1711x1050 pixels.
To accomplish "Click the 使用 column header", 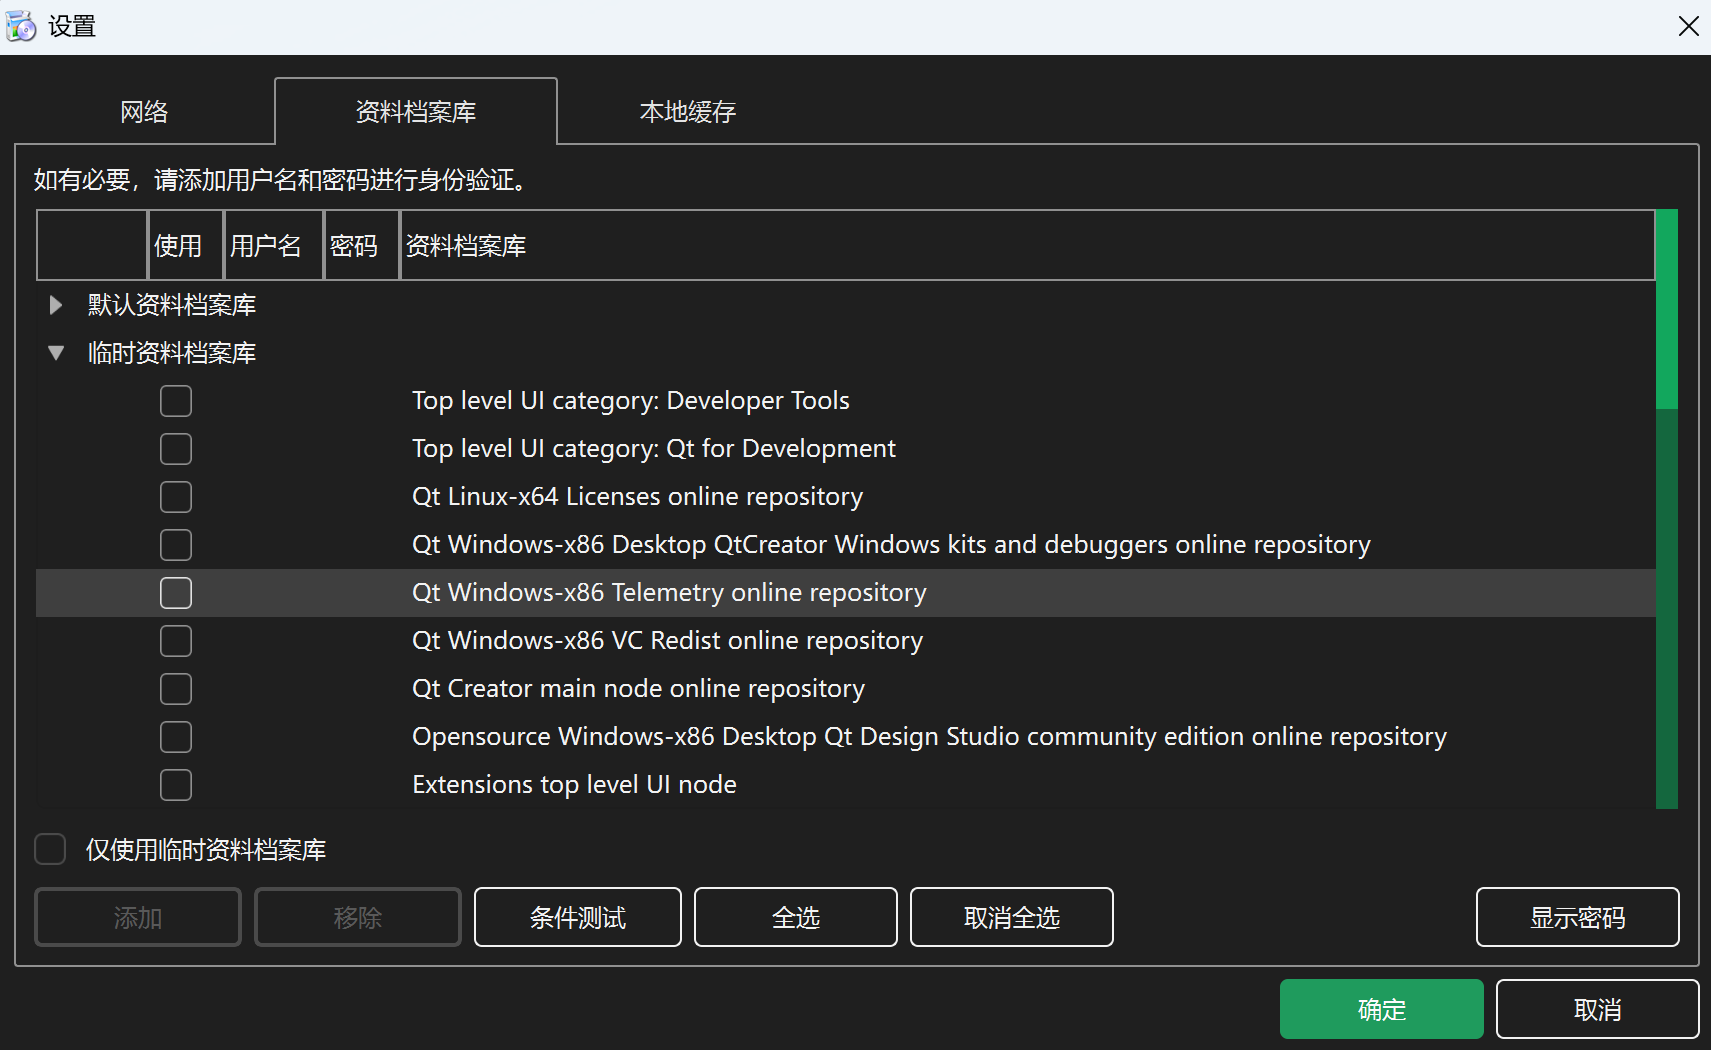I will click(186, 245).
